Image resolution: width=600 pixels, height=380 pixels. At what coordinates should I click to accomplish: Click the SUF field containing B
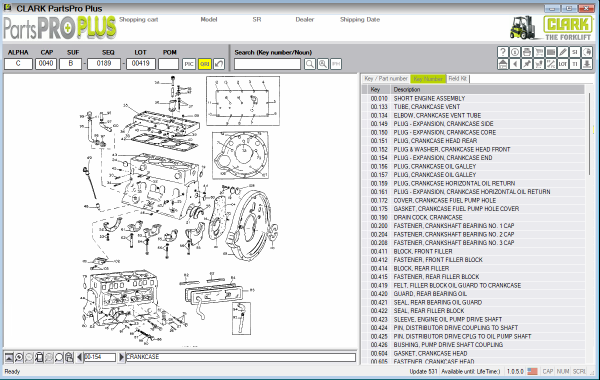70,64
